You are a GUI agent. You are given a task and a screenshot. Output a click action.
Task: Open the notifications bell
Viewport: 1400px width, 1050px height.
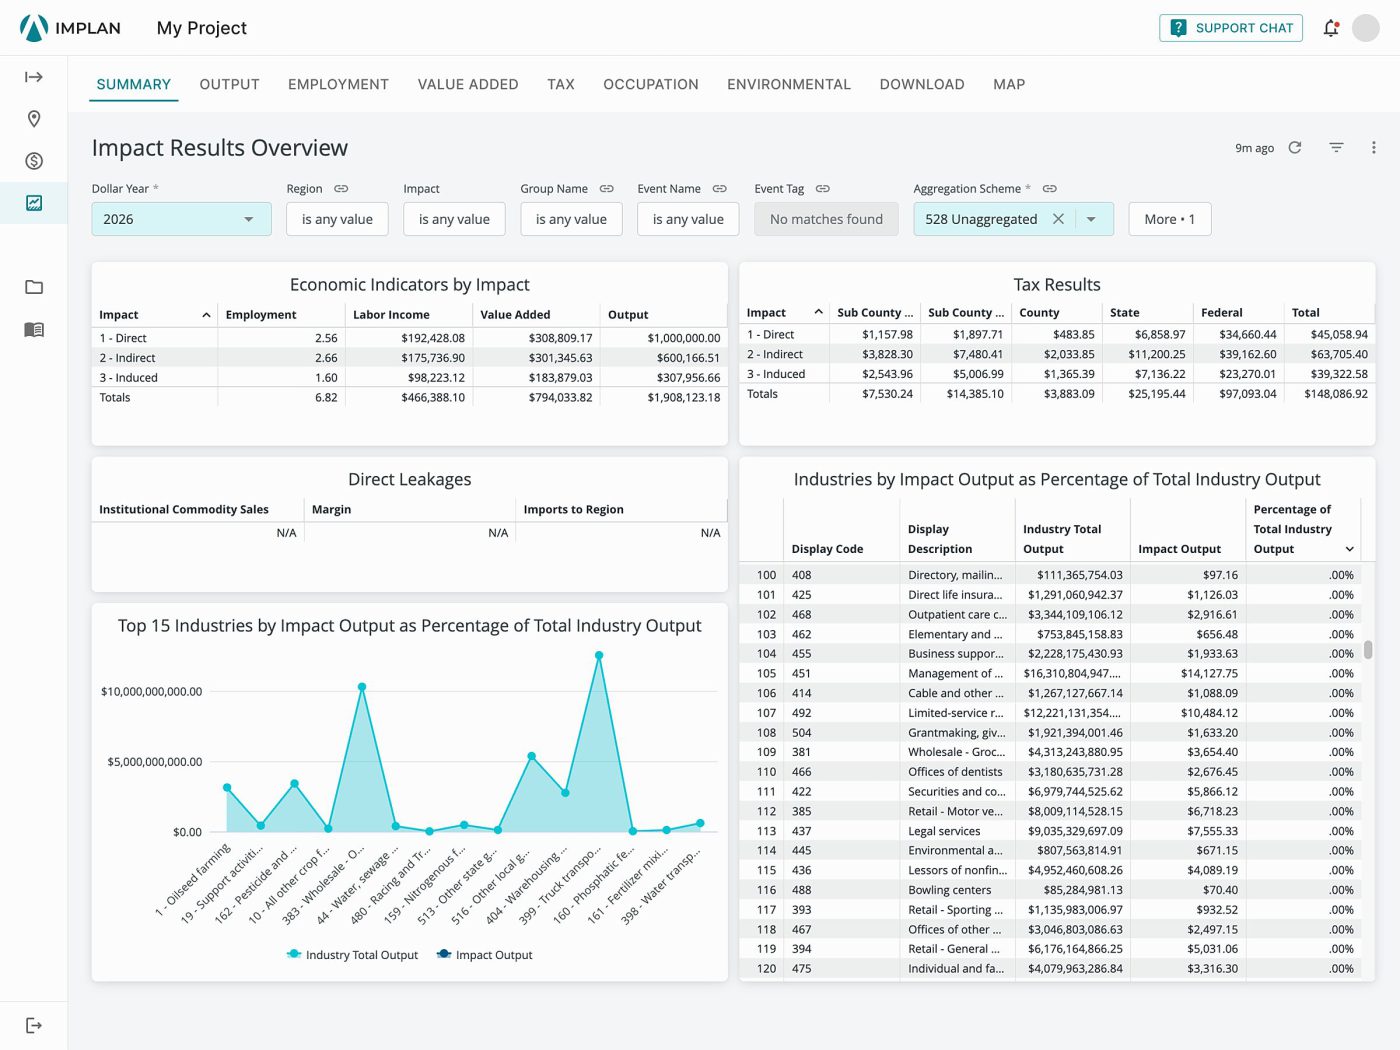pos(1331,28)
